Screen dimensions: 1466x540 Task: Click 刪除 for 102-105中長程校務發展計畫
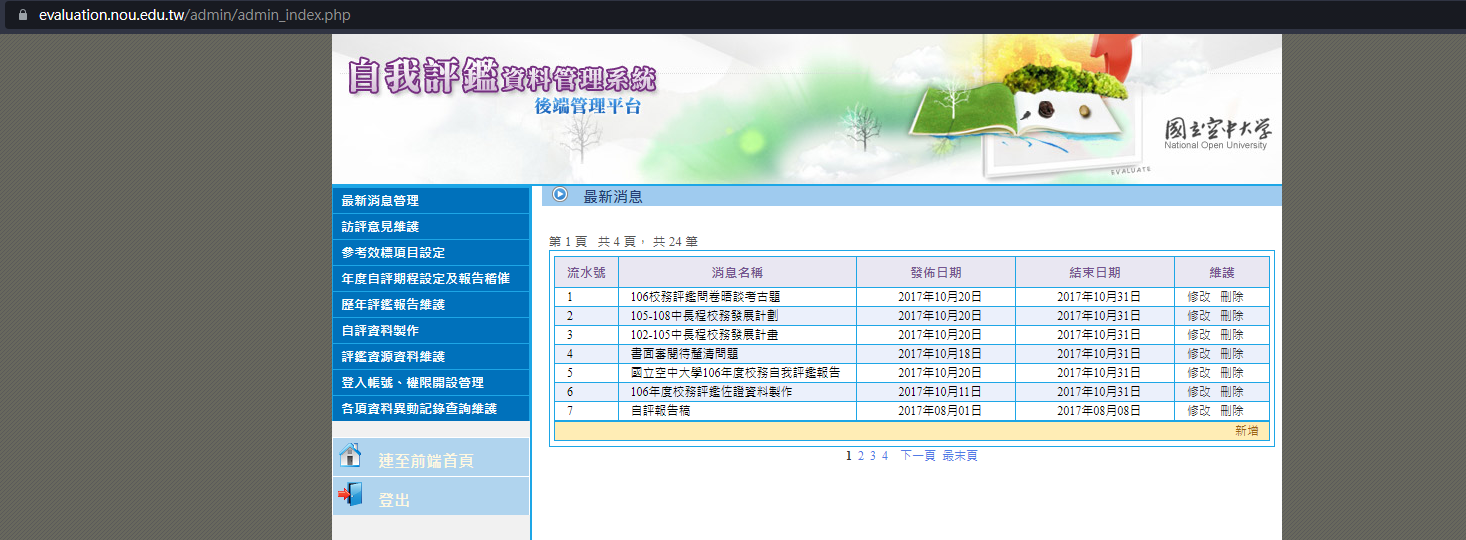point(1232,335)
